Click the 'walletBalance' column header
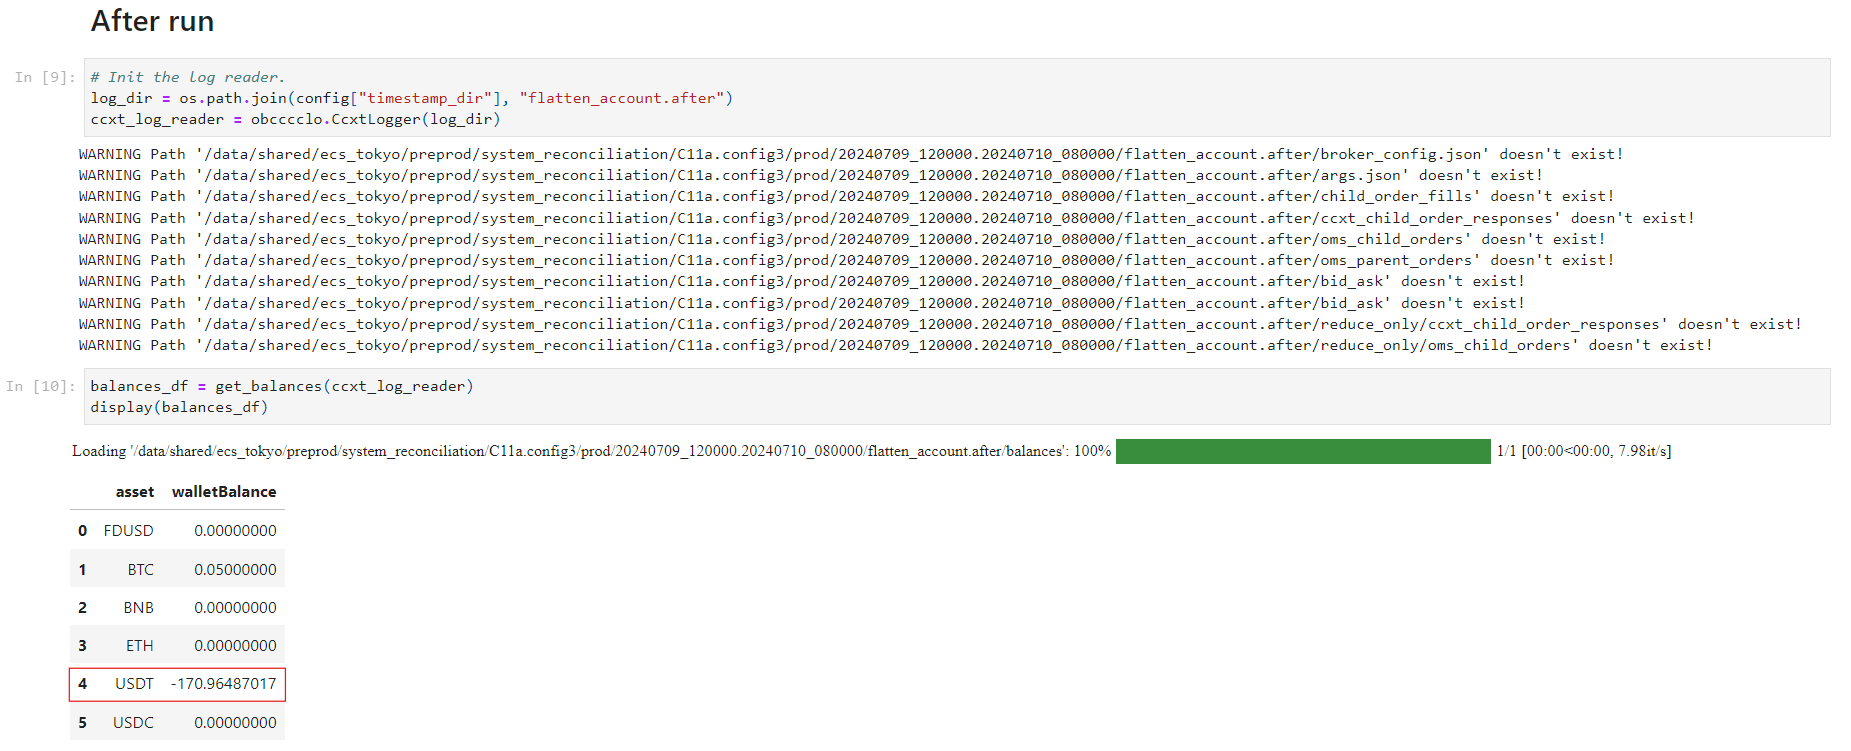Screen dimensions: 1851x751 click(224, 492)
